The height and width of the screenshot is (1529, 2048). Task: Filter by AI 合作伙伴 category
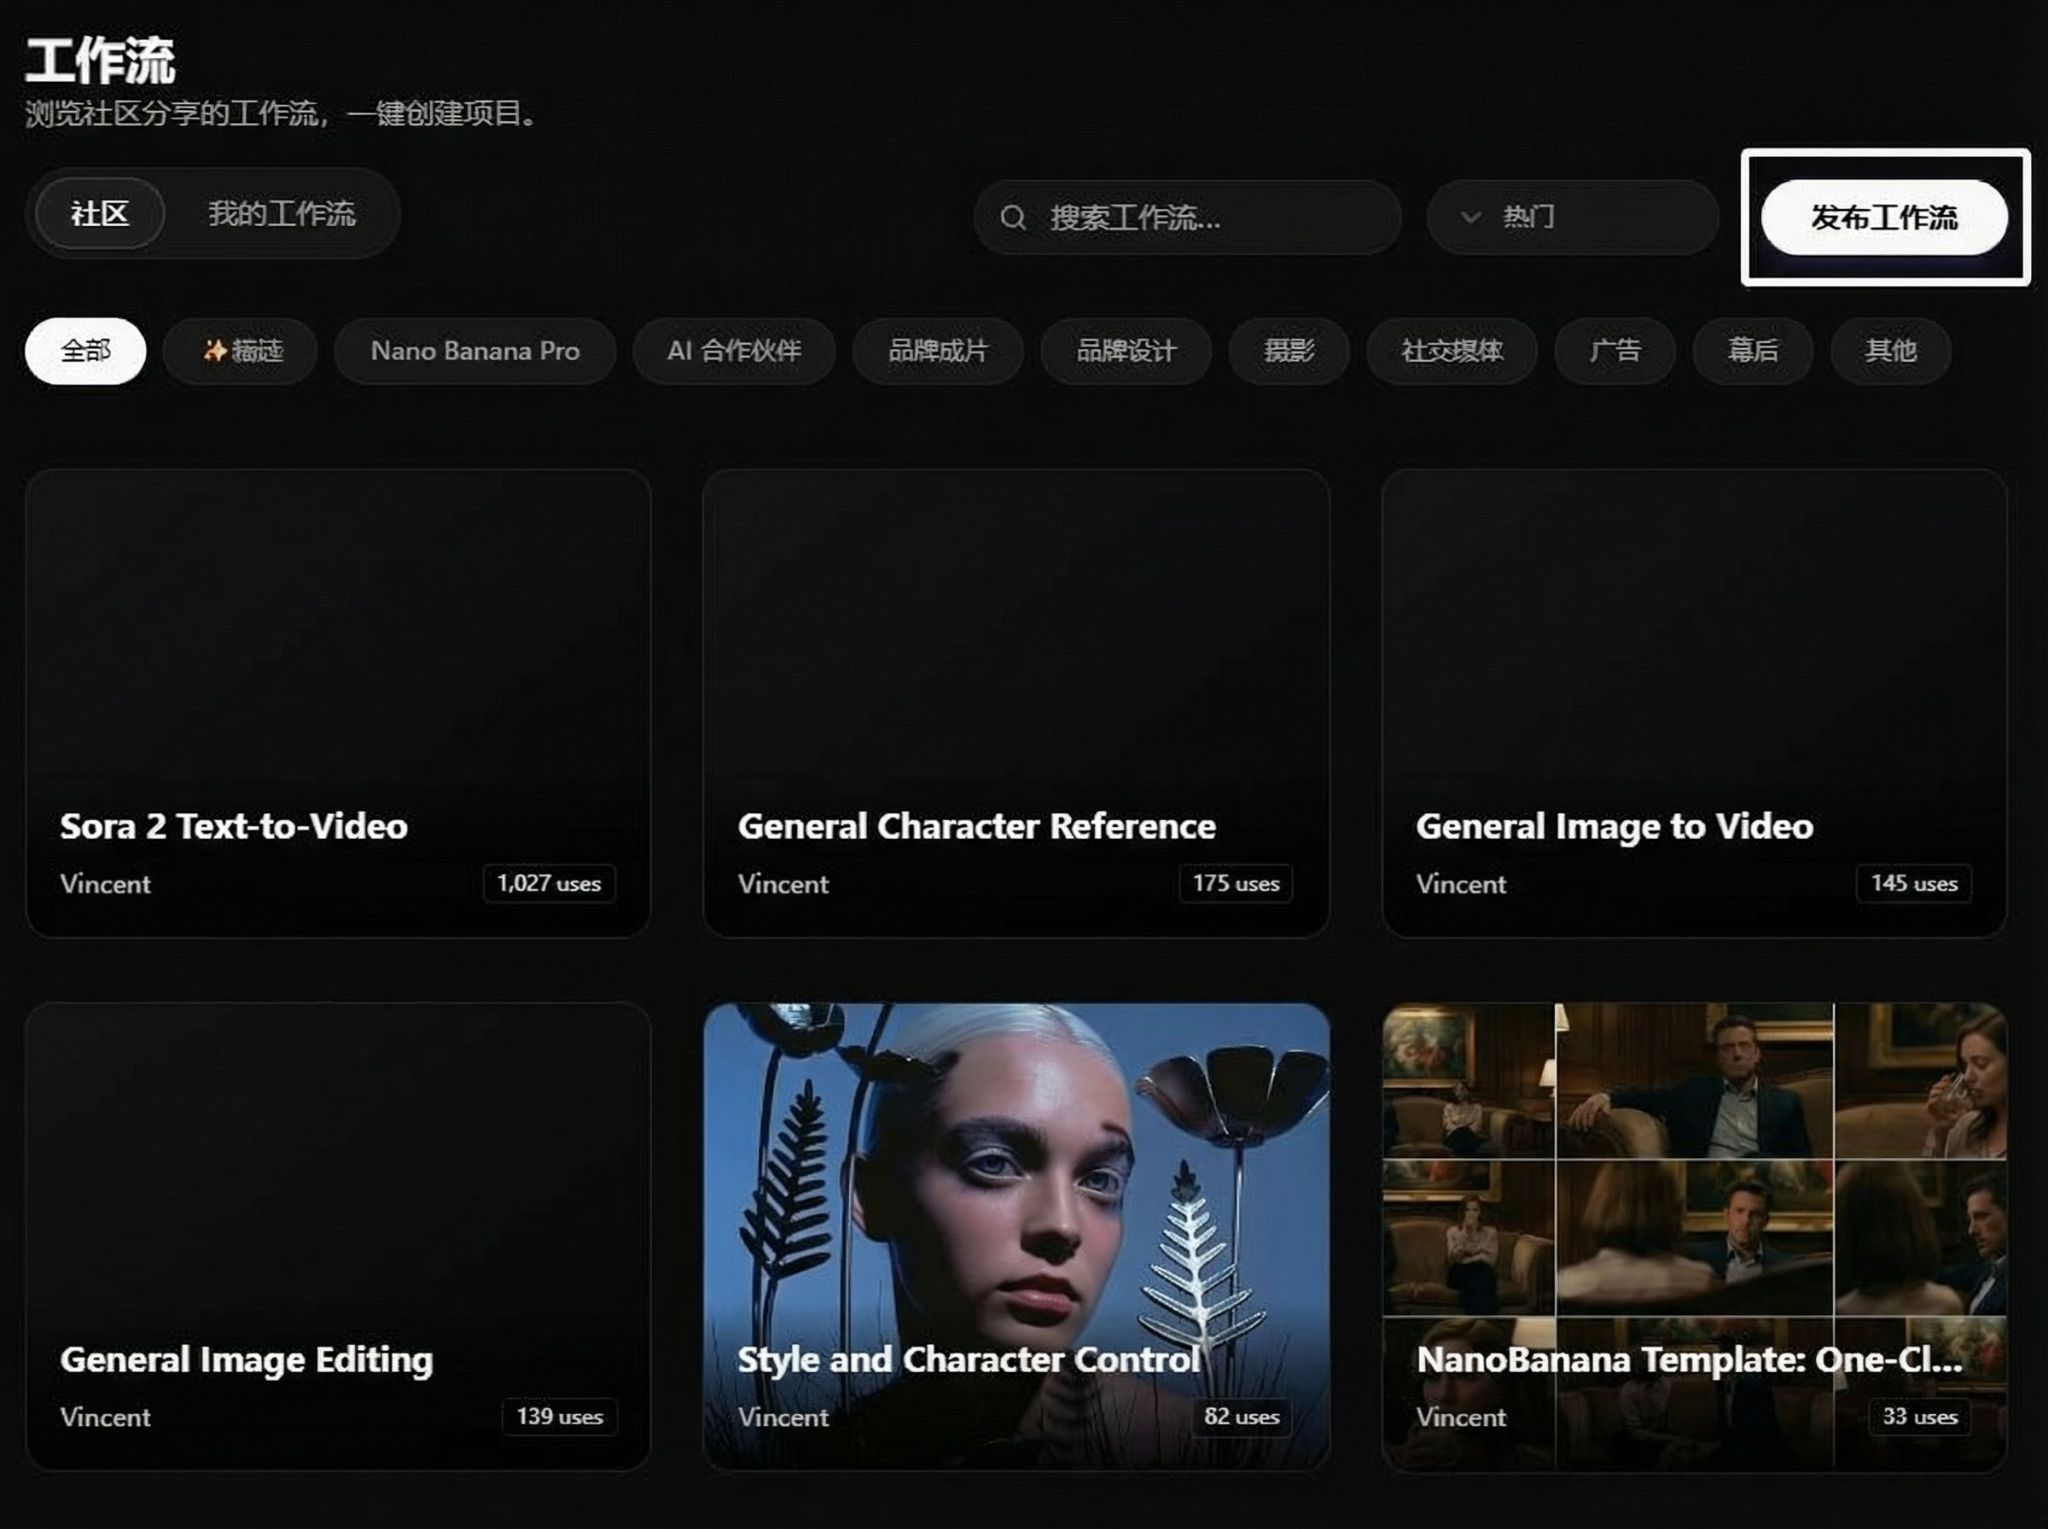pos(733,351)
